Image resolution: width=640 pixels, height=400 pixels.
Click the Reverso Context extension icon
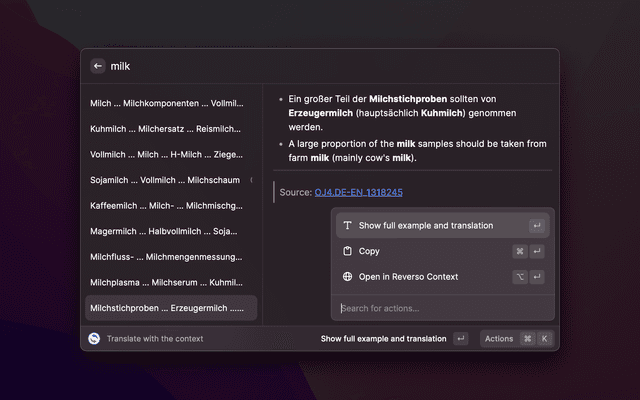pos(94,339)
